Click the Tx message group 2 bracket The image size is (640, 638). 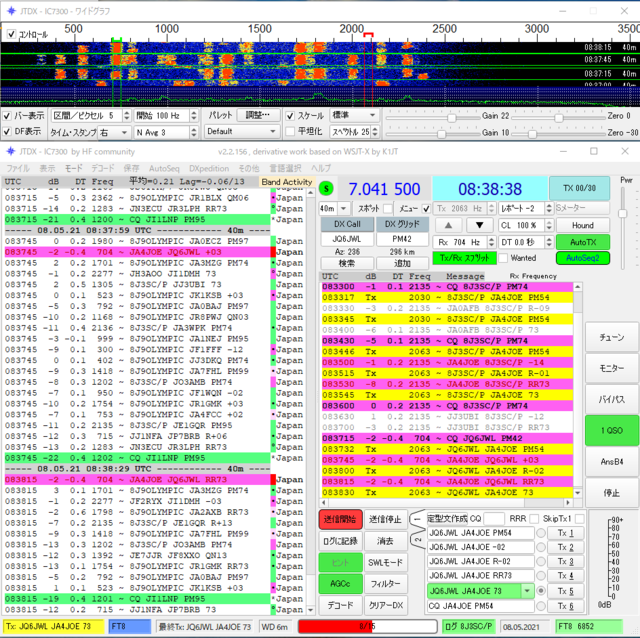point(417,540)
